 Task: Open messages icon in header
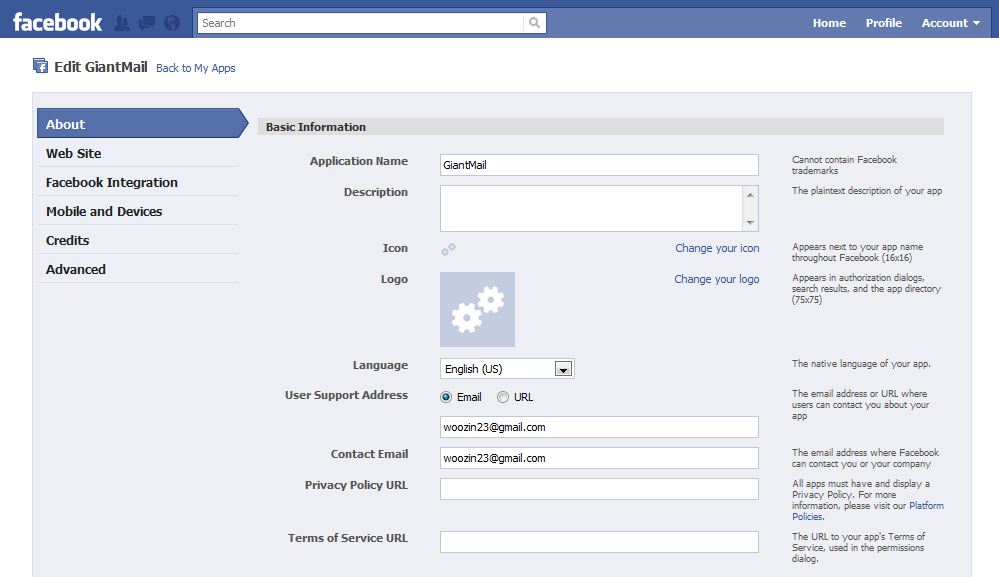(x=147, y=23)
